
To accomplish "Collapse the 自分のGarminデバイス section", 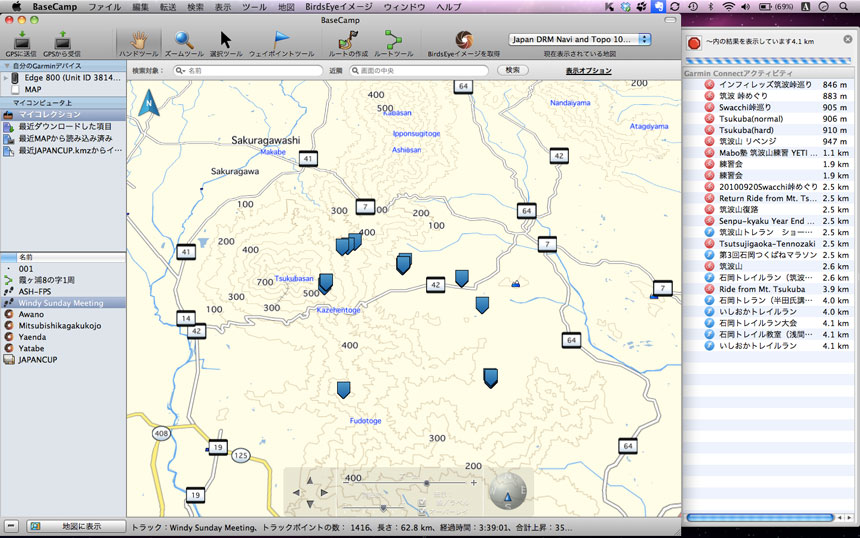I will point(7,66).
